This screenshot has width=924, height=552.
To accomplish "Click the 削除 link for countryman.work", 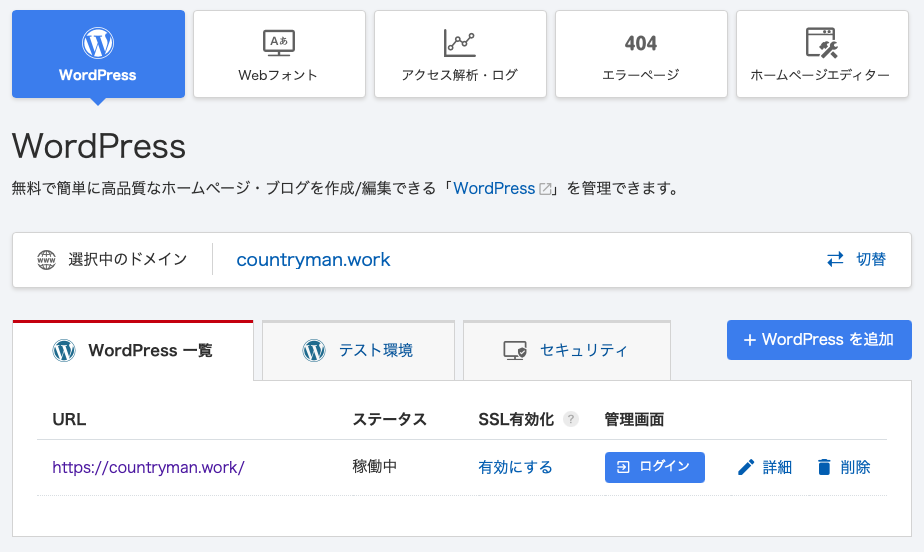I will [x=856, y=467].
